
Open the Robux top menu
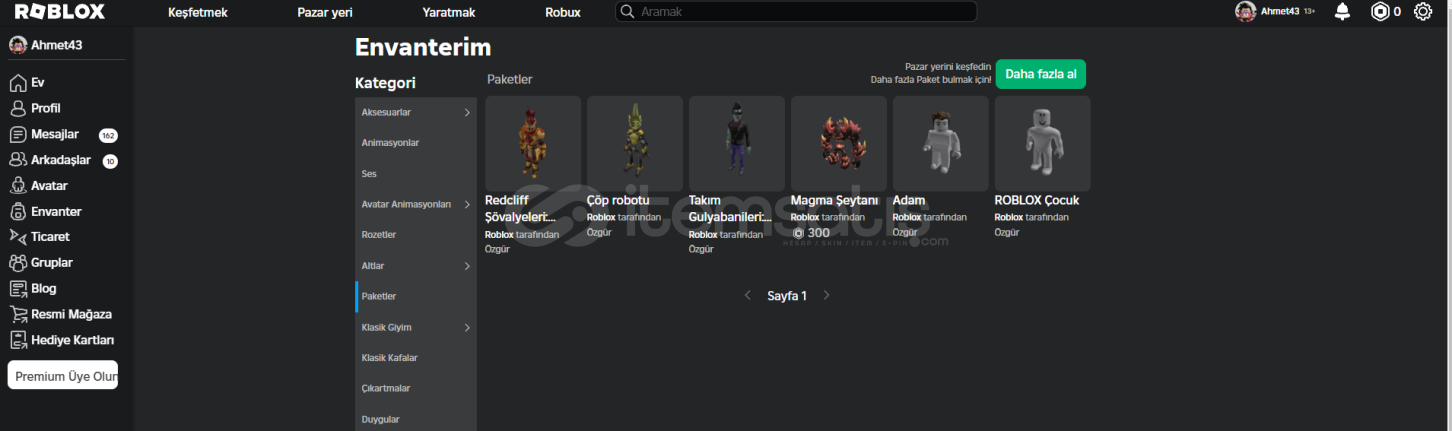(563, 13)
